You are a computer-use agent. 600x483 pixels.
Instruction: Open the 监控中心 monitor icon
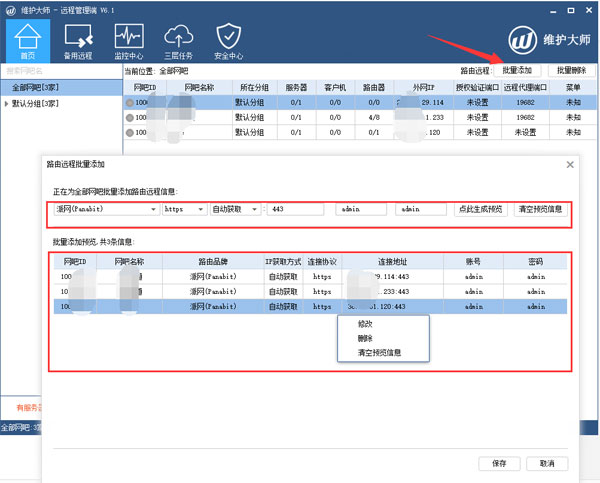point(129,41)
